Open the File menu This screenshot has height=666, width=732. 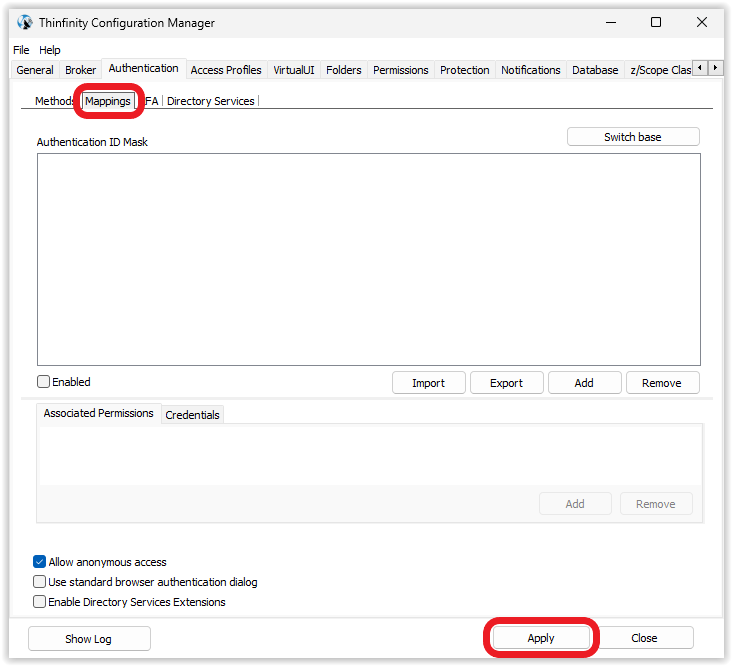point(21,50)
